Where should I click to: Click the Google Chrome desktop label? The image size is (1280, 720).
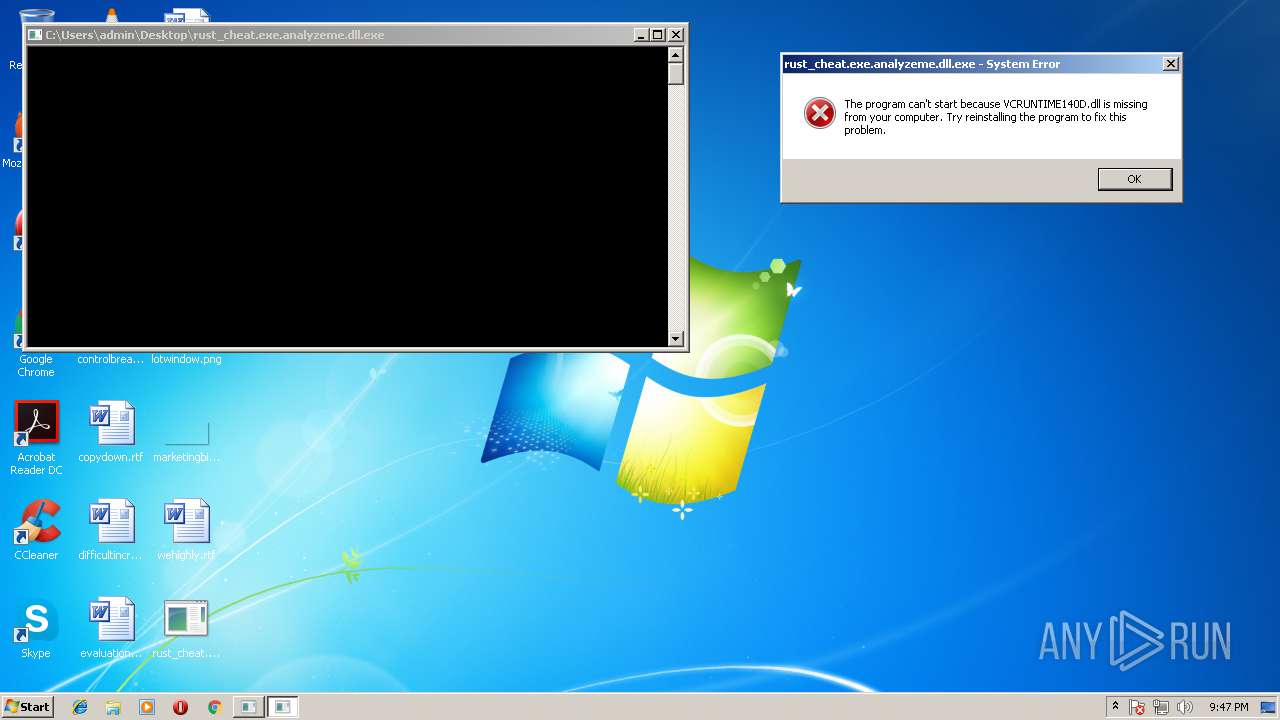36,366
